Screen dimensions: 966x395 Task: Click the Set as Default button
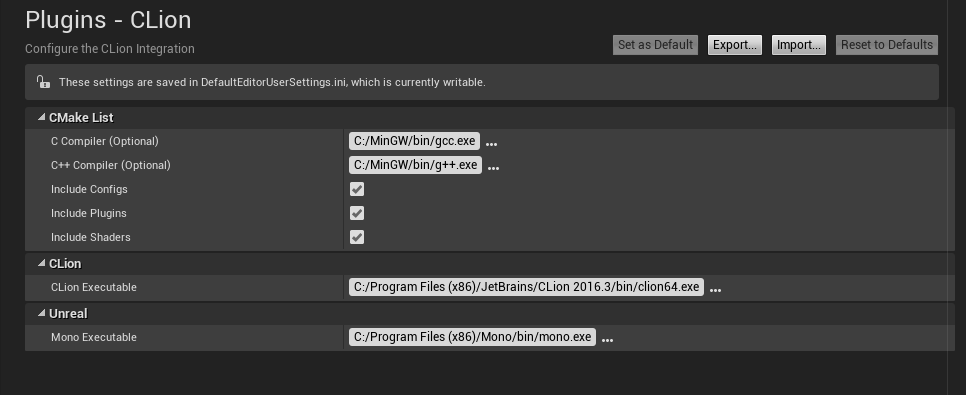coord(655,45)
